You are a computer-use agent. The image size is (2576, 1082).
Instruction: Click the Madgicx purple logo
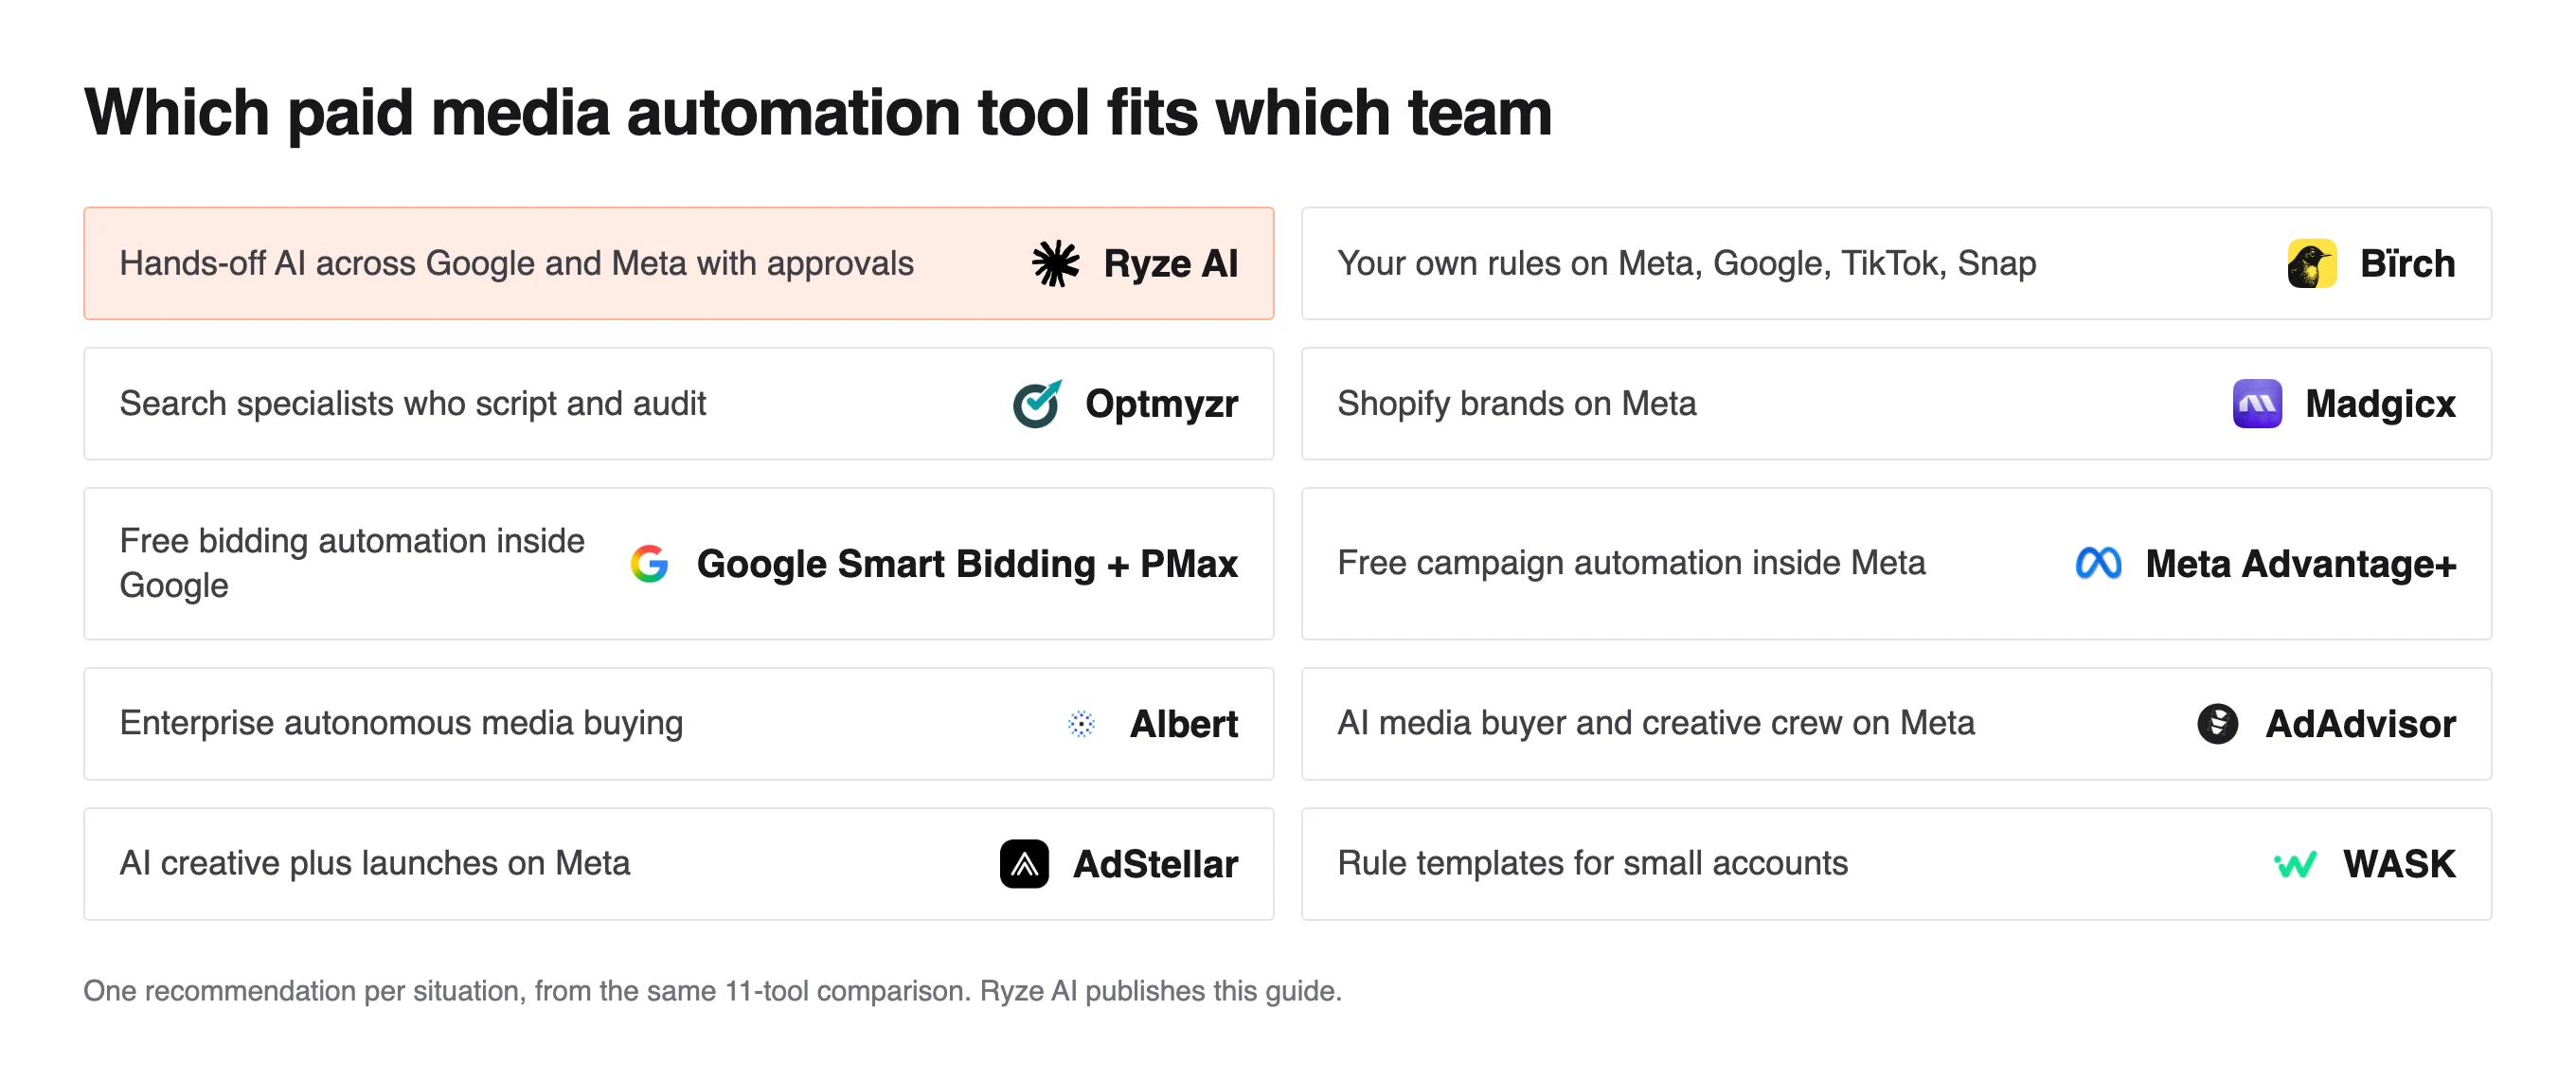[x=2257, y=404]
